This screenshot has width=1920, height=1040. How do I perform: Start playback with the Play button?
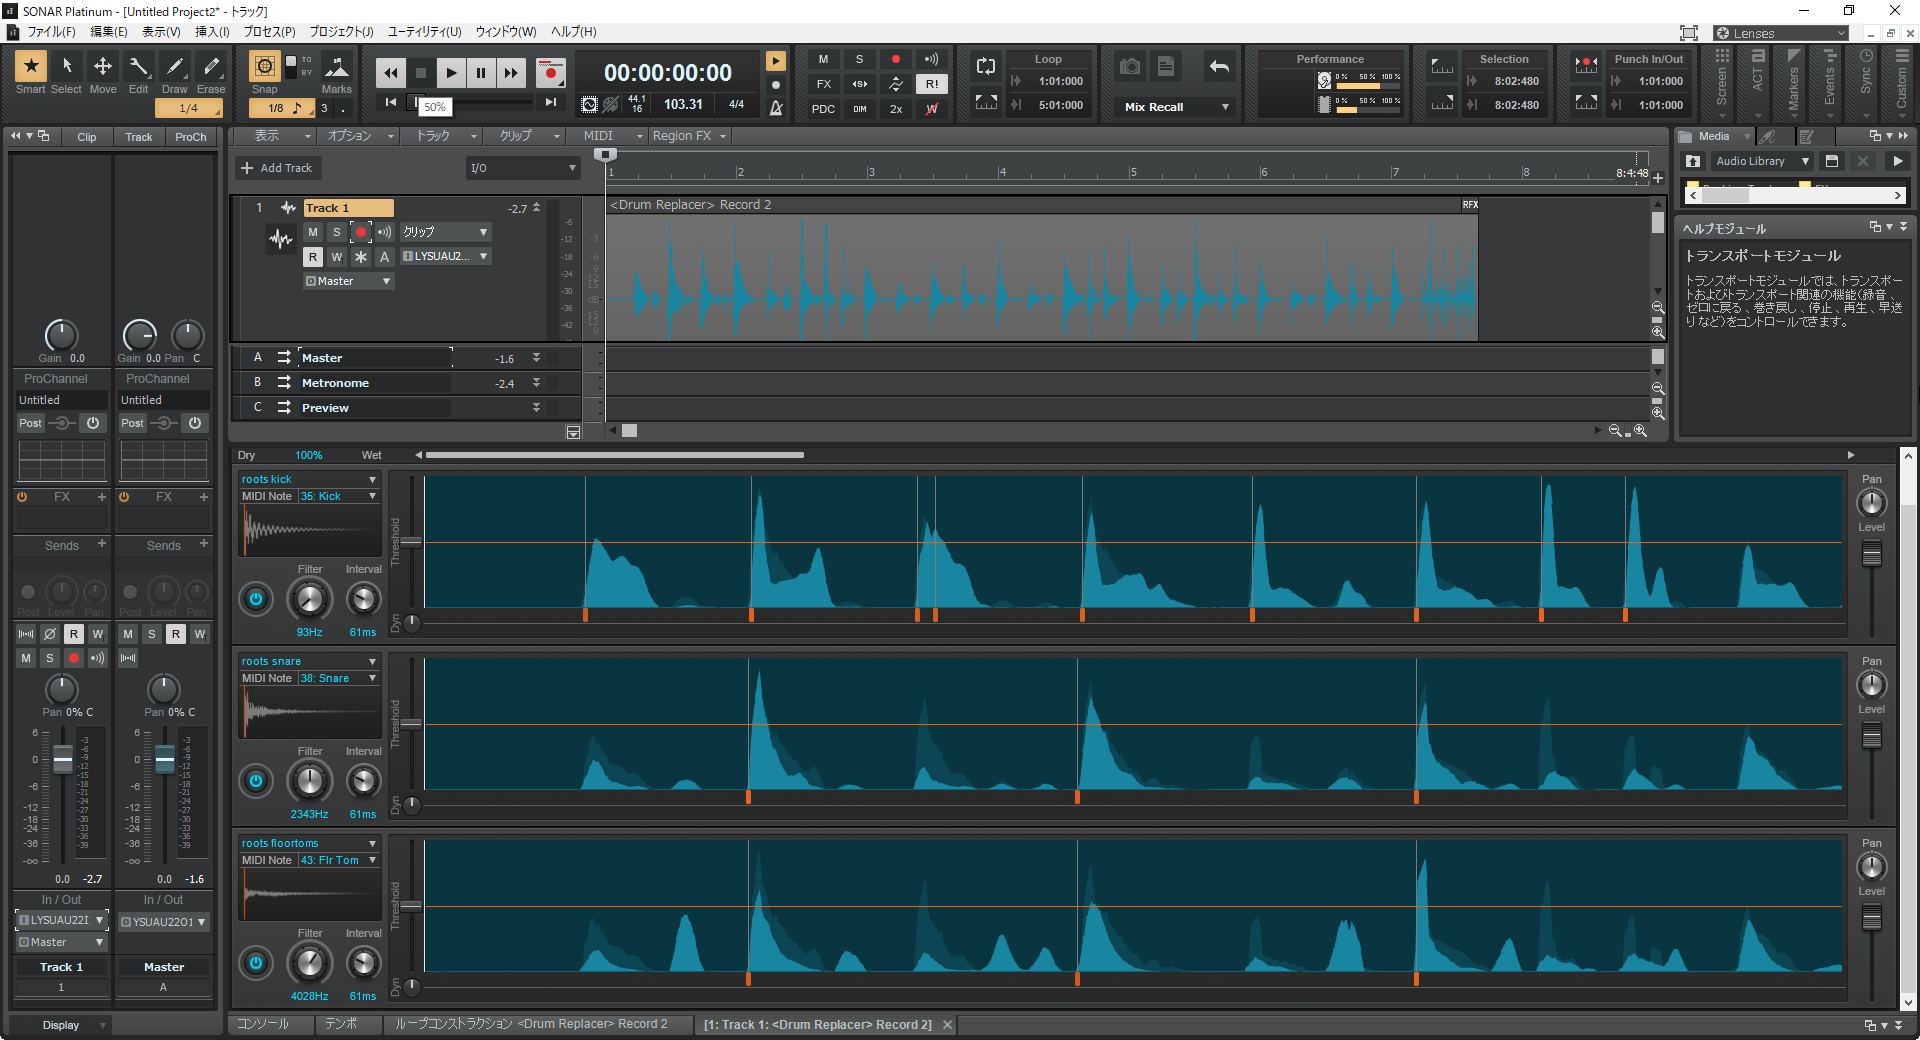(451, 72)
